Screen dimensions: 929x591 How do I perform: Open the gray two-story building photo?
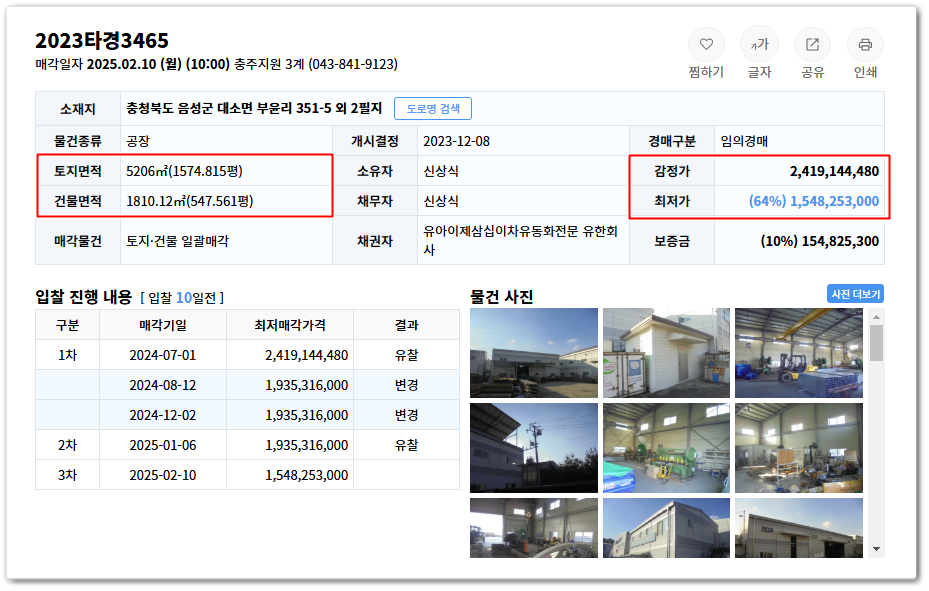click(x=667, y=528)
